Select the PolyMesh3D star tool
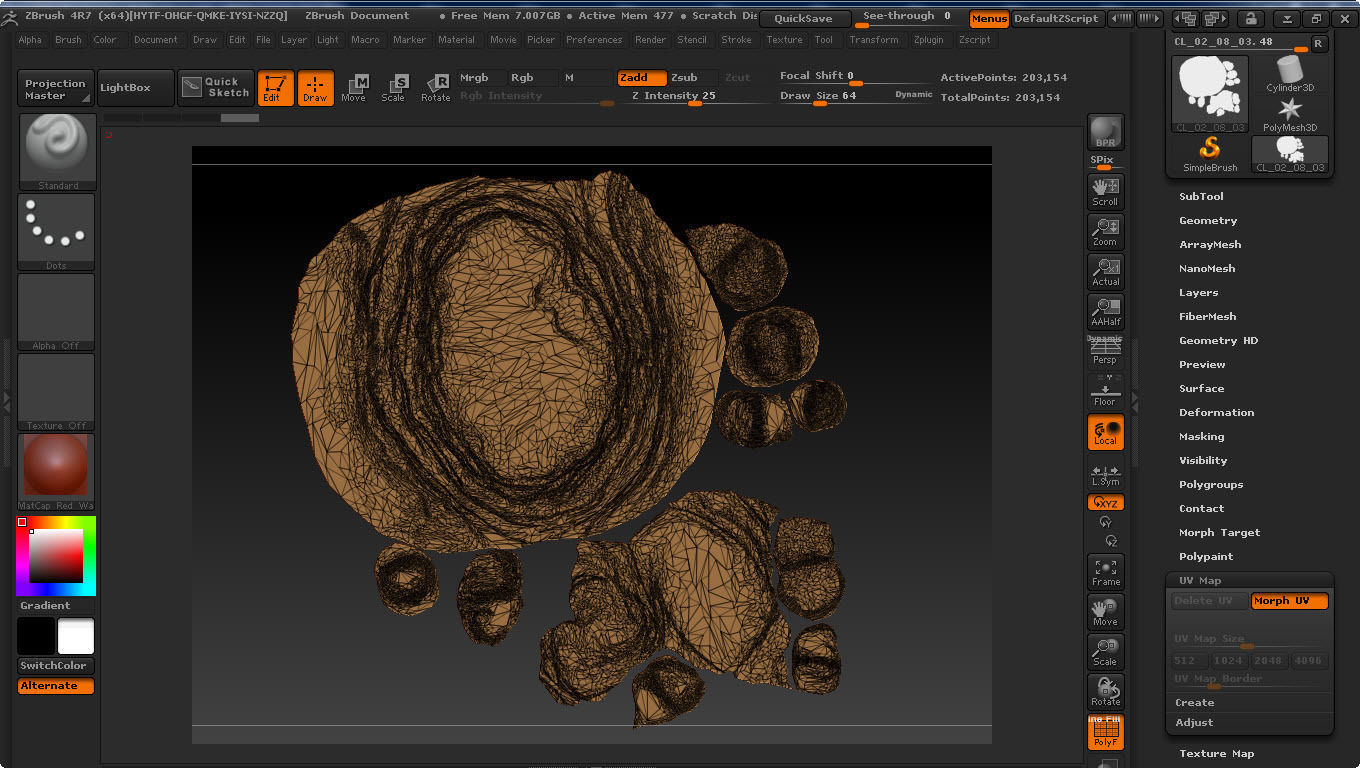The width and height of the screenshot is (1360, 768). [x=1290, y=114]
